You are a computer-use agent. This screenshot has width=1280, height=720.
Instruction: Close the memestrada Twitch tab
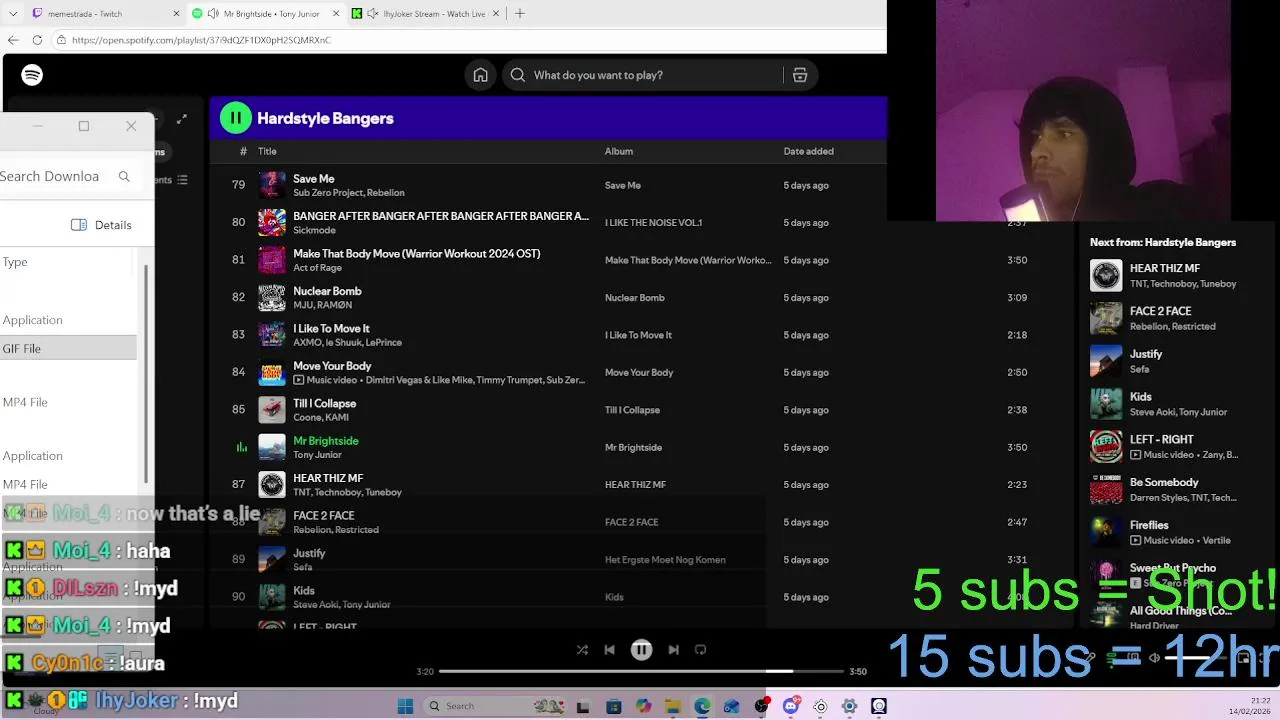coord(177,14)
